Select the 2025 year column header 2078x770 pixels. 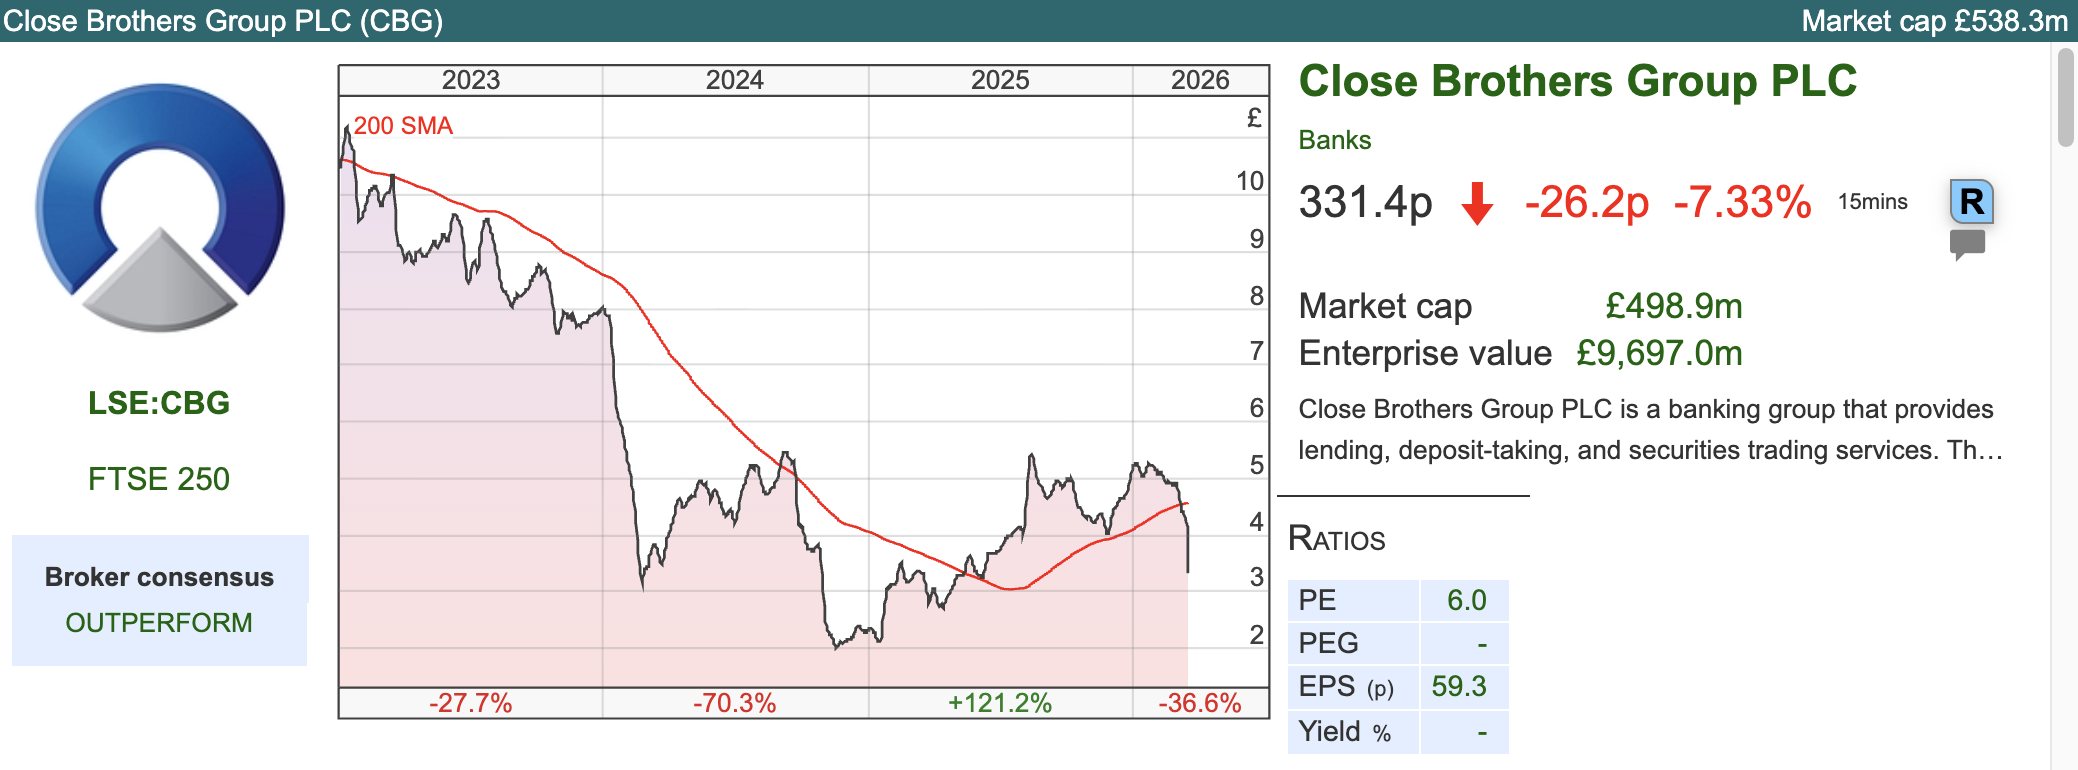pyautogui.click(x=1000, y=80)
